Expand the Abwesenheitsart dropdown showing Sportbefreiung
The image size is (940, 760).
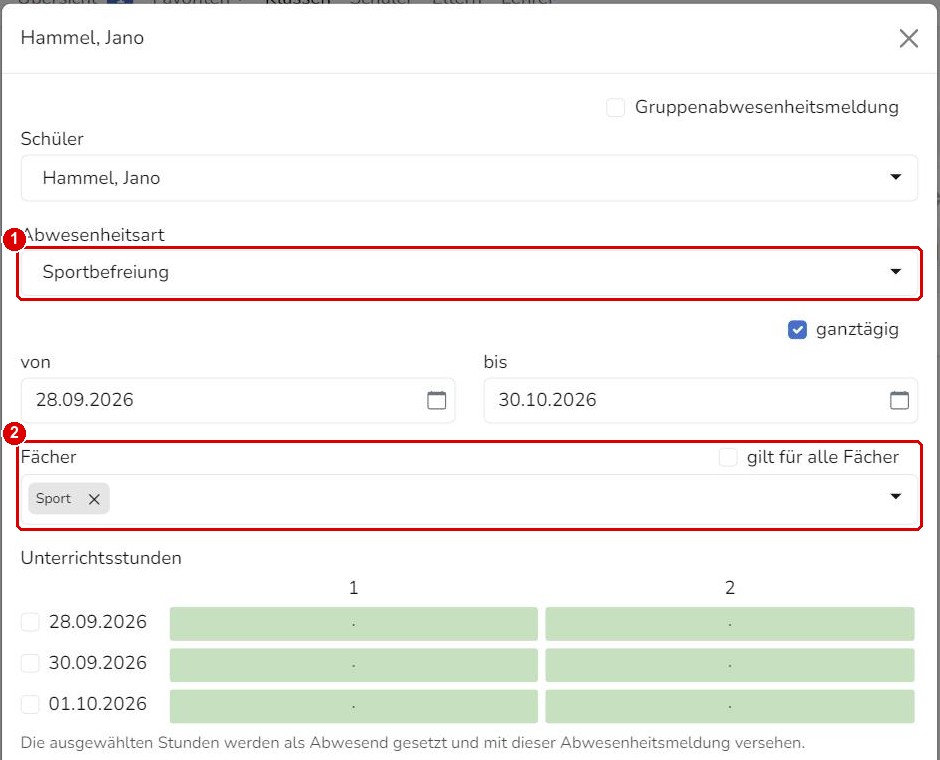click(x=469, y=273)
